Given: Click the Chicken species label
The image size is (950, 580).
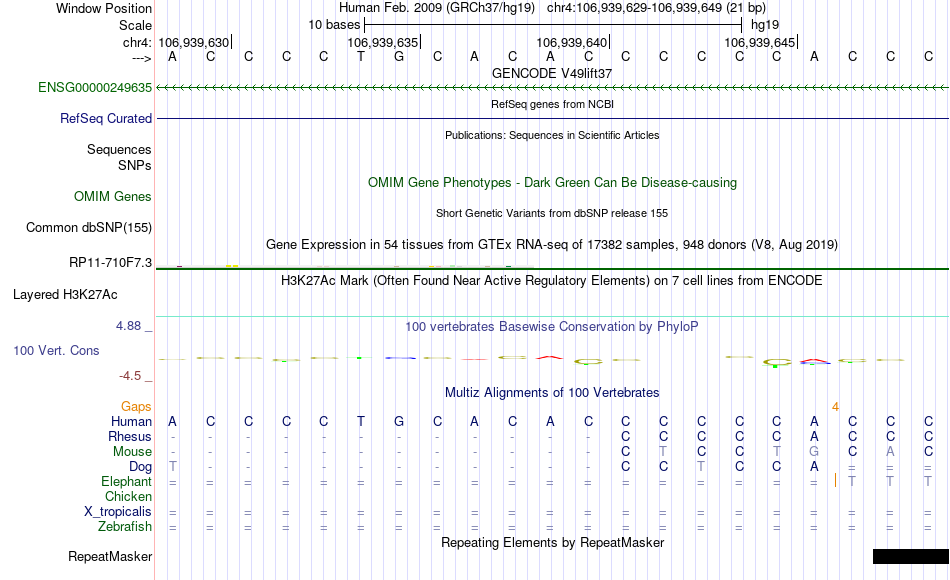Looking at the screenshot, I should point(128,496).
